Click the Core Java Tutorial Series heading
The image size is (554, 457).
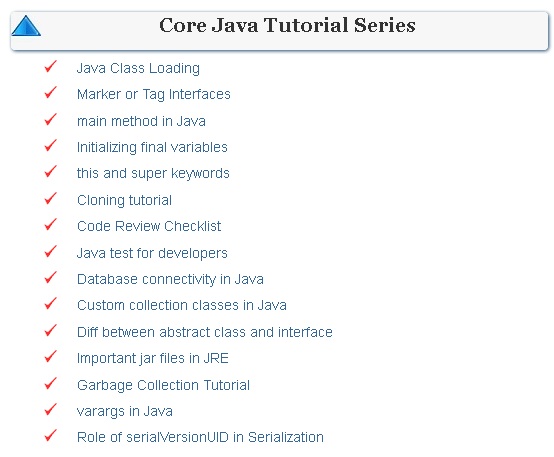(x=287, y=25)
